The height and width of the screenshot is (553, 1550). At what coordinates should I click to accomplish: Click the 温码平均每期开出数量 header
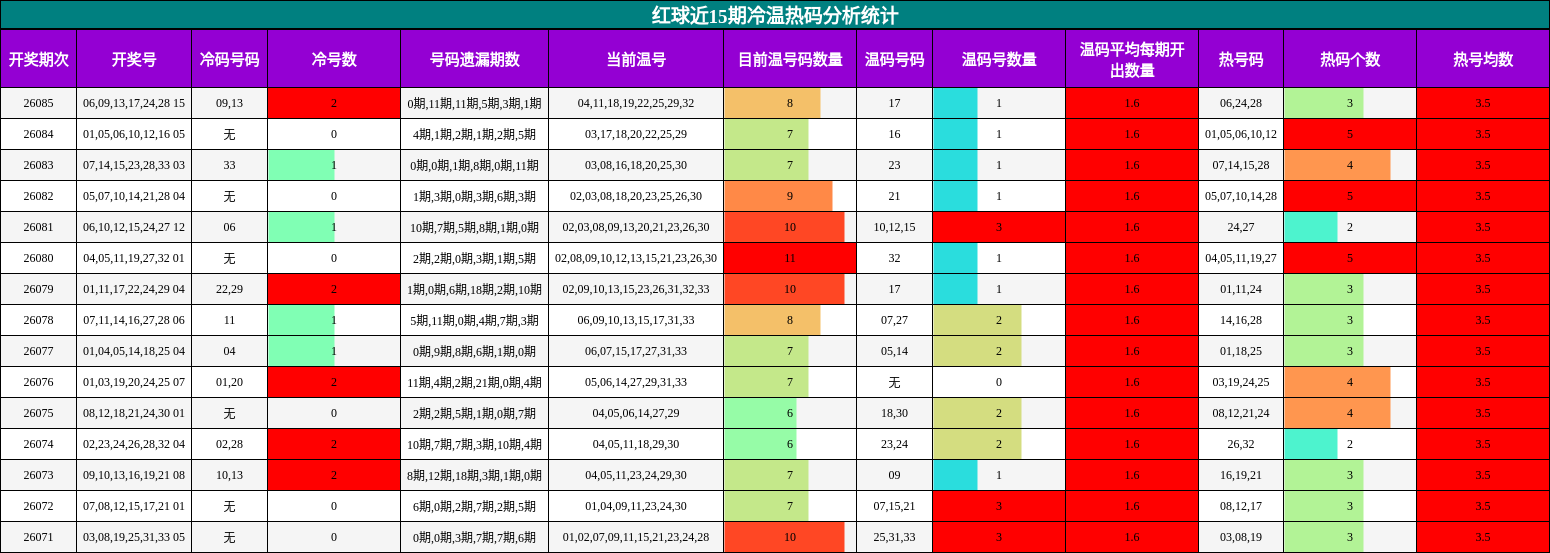[1132, 59]
